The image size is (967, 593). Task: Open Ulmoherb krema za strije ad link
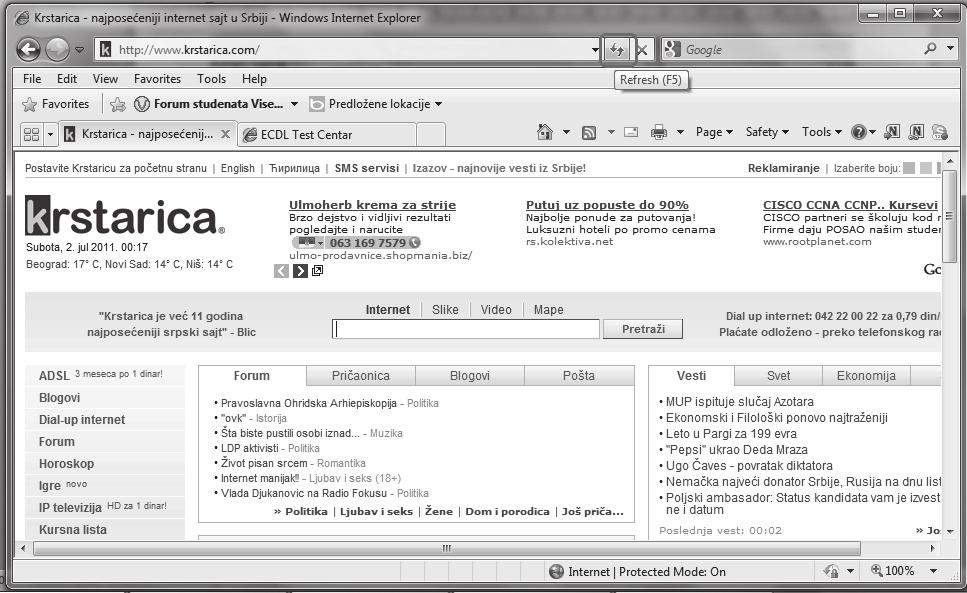[372, 205]
